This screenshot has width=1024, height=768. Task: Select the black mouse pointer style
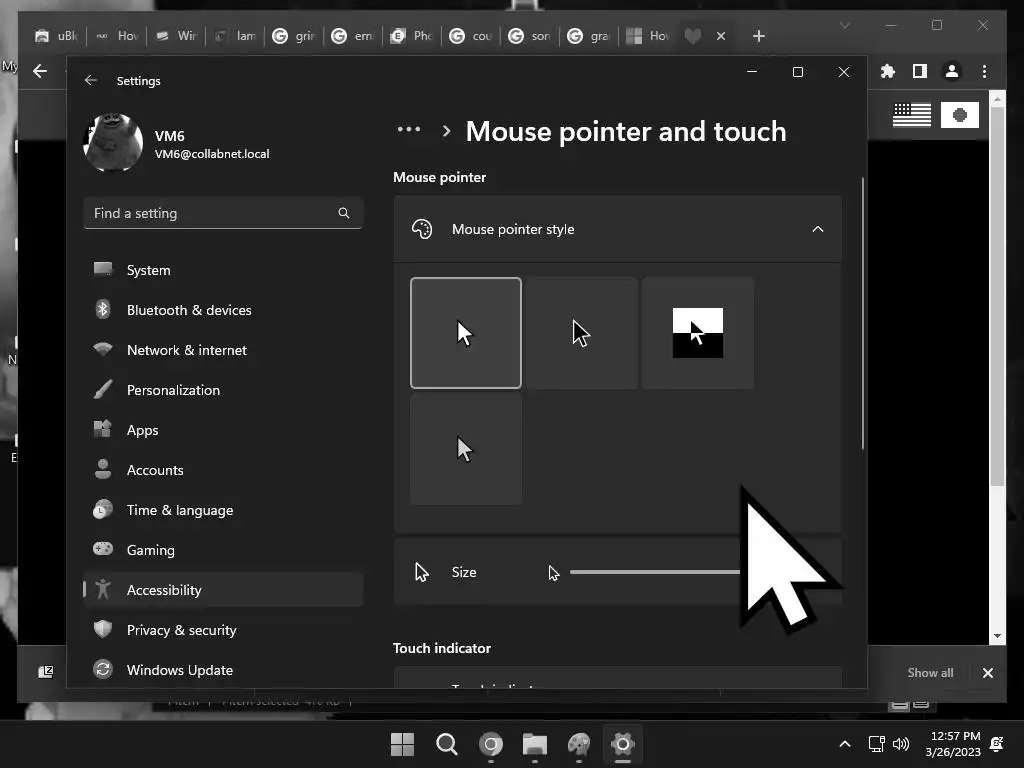coord(581,333)
